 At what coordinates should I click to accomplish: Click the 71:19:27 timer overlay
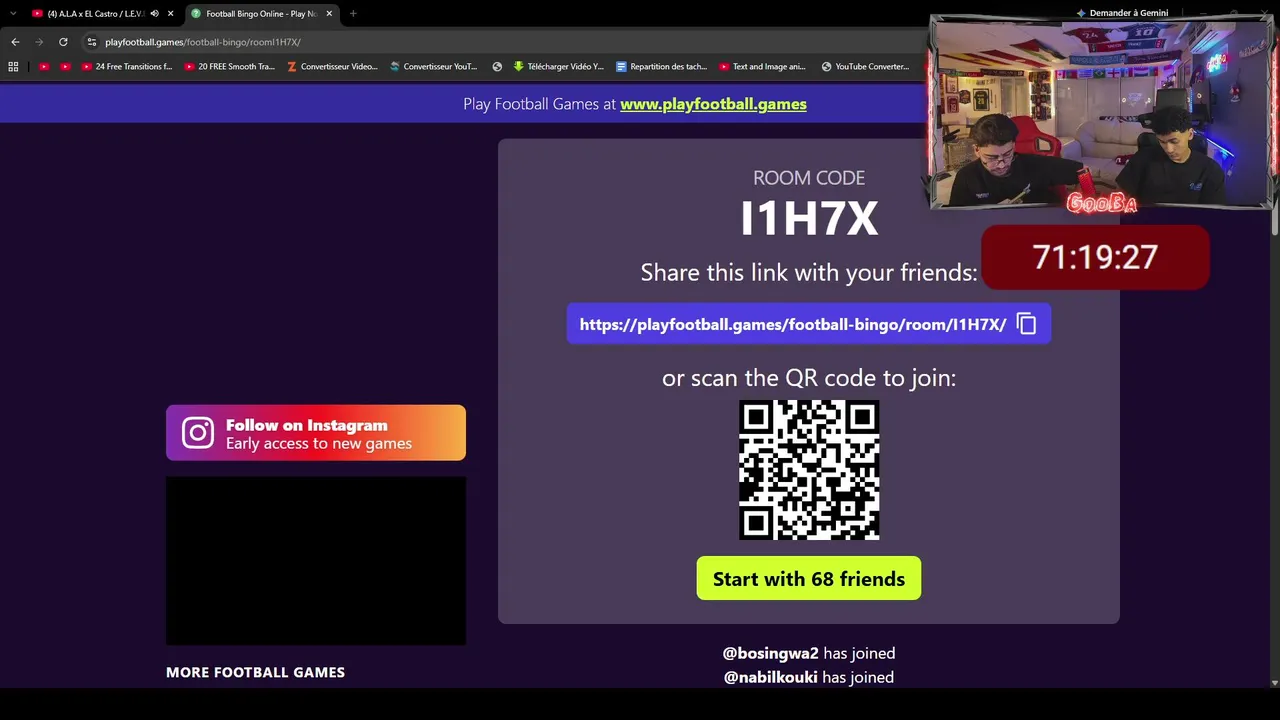coord(1096,257)
